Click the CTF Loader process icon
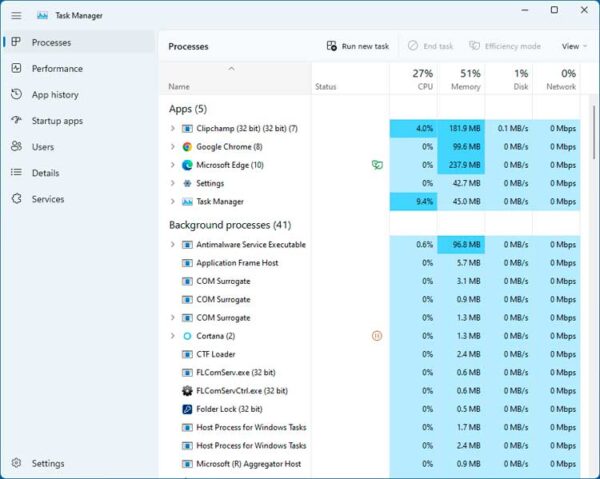 coord(187,354)
